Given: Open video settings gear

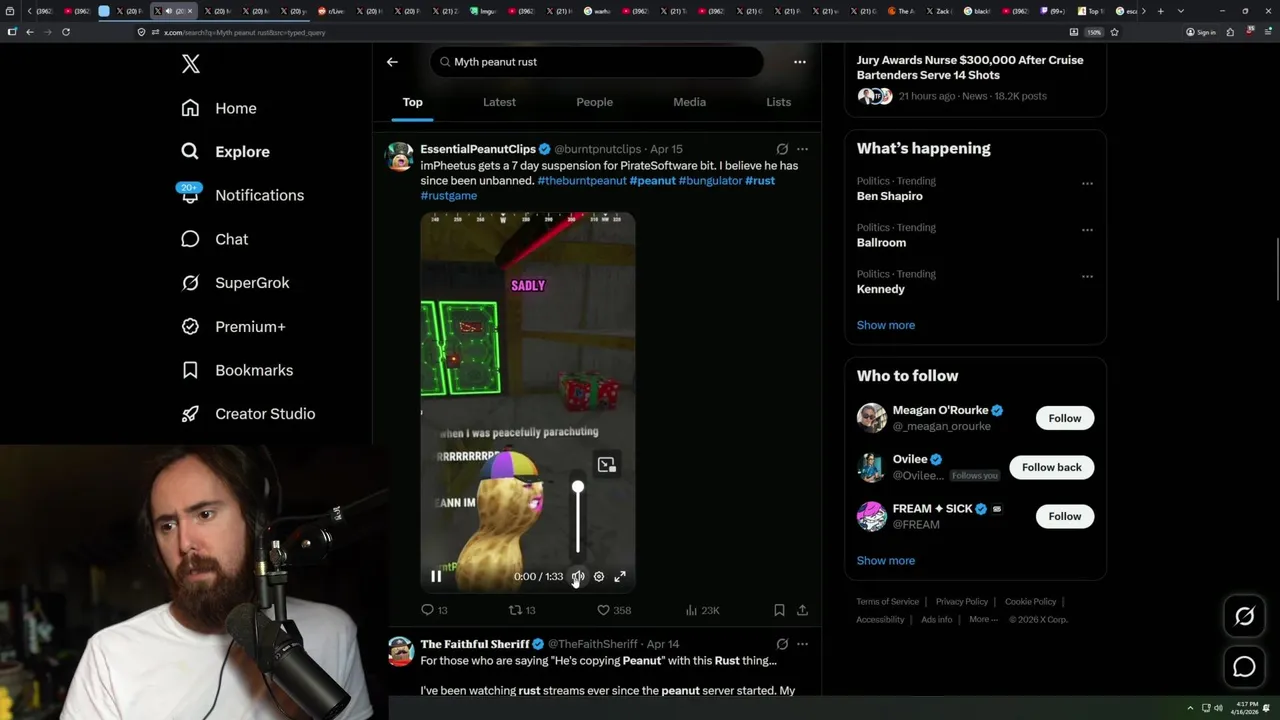Looking at the screenshot, I should point(599,576).
